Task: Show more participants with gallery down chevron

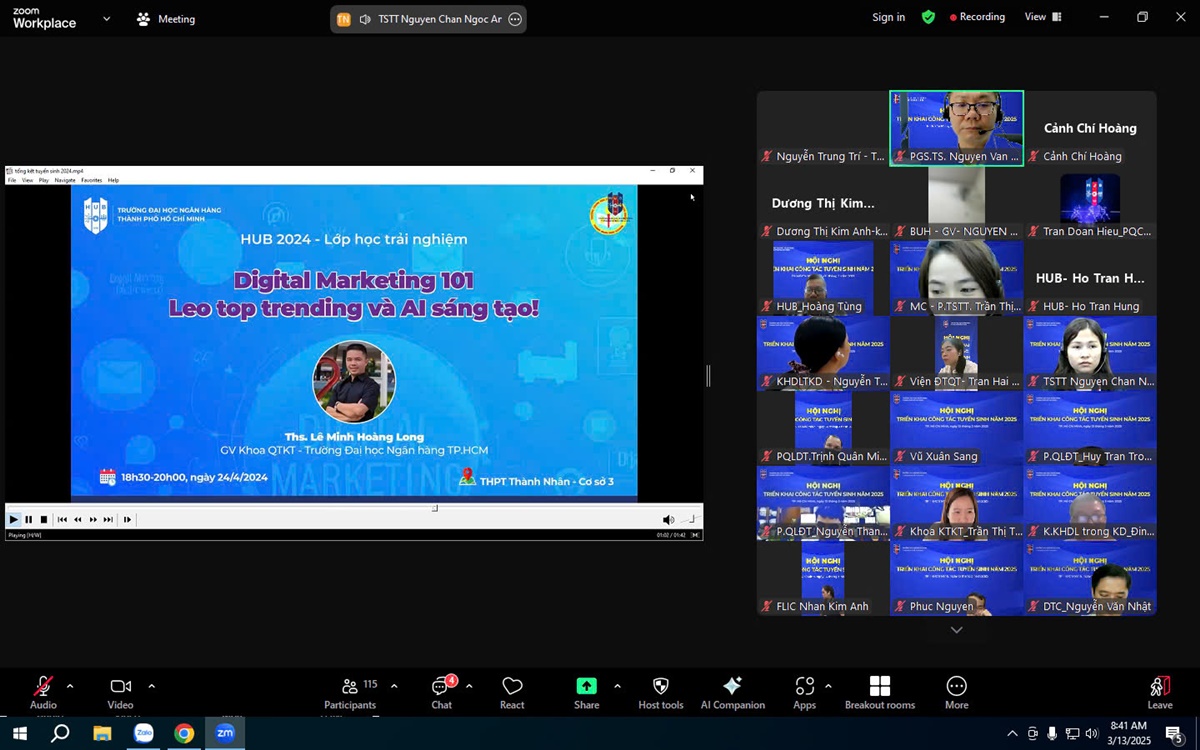Action: [957, 630]
